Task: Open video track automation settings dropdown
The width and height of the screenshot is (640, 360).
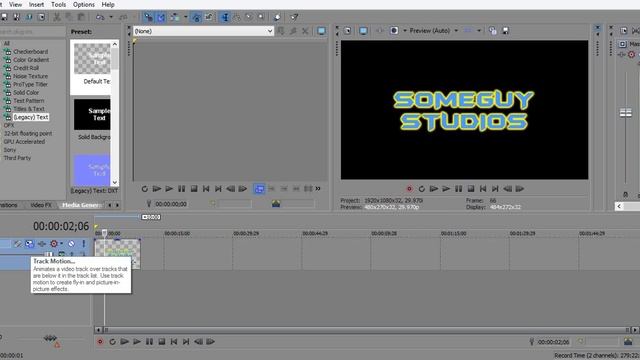Action: [x=62, y=244]
